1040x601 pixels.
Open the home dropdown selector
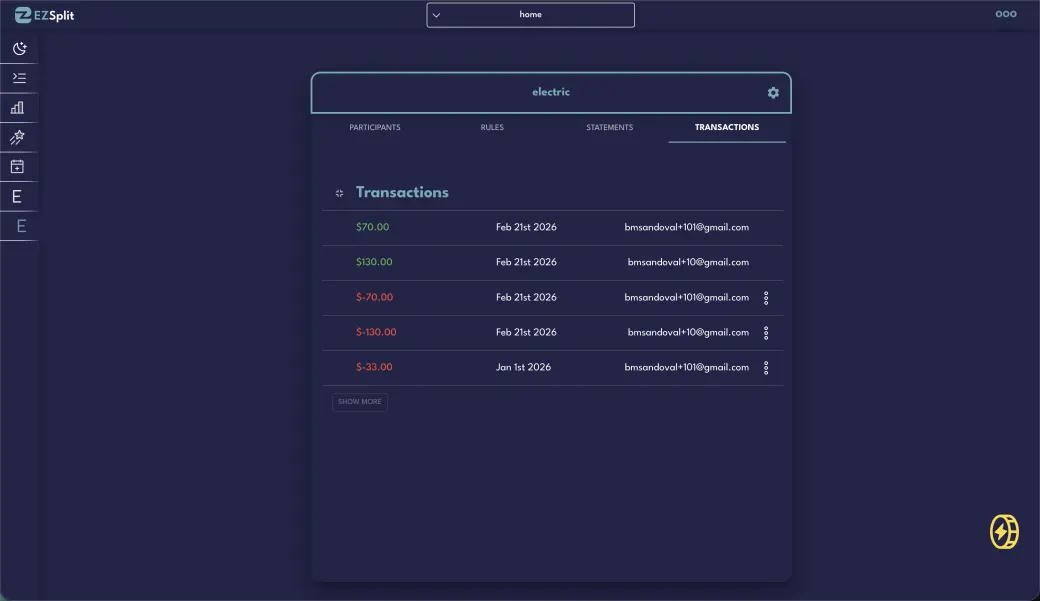point(530,15)
